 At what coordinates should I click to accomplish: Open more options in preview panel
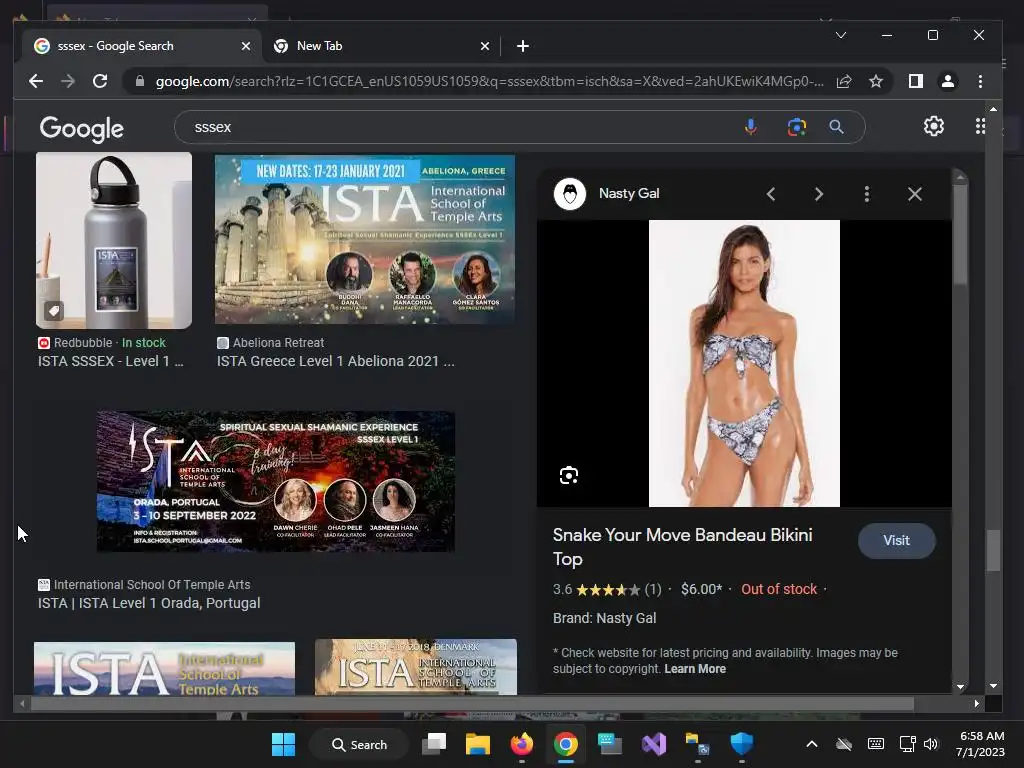(x=867, y=194)
